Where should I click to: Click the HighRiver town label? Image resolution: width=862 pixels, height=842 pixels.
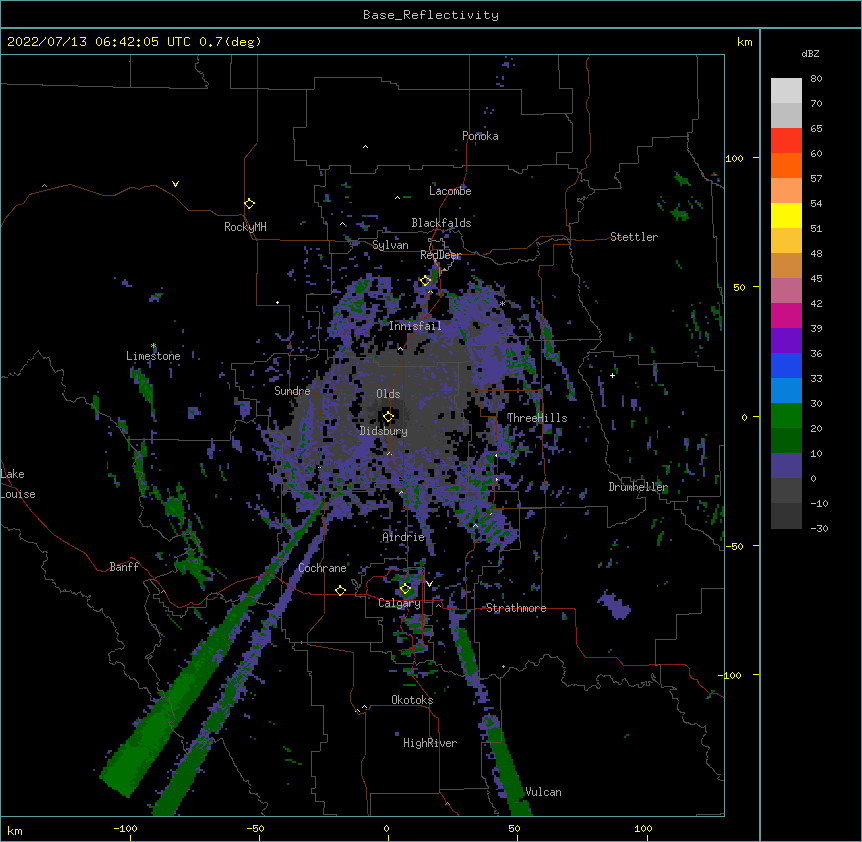coord(430,743)
